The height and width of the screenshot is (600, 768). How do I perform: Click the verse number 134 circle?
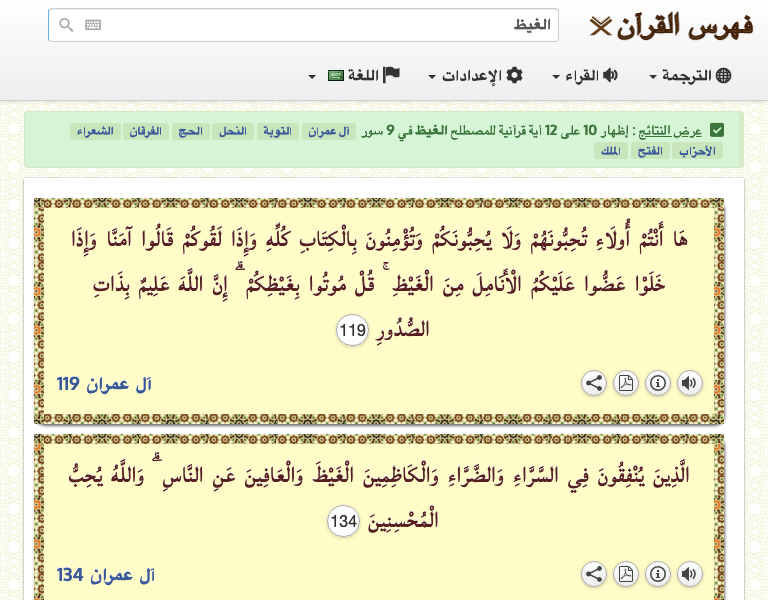coord(343,521)
